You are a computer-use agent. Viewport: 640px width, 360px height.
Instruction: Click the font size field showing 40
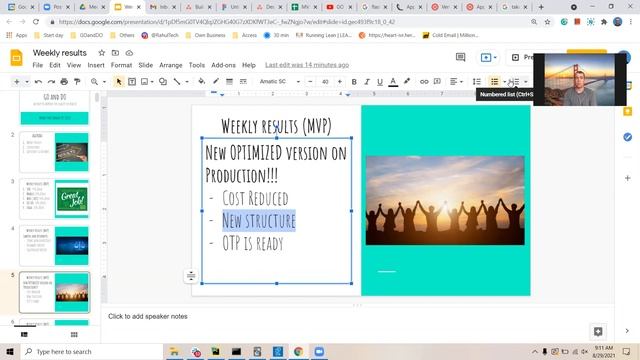[325, 82]
